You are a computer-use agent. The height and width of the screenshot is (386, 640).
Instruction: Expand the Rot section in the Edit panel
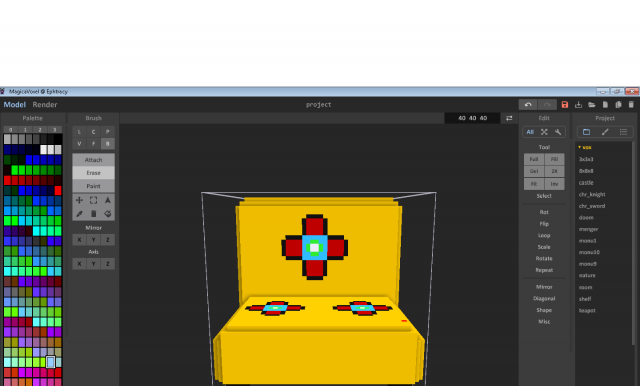(544, 212)
